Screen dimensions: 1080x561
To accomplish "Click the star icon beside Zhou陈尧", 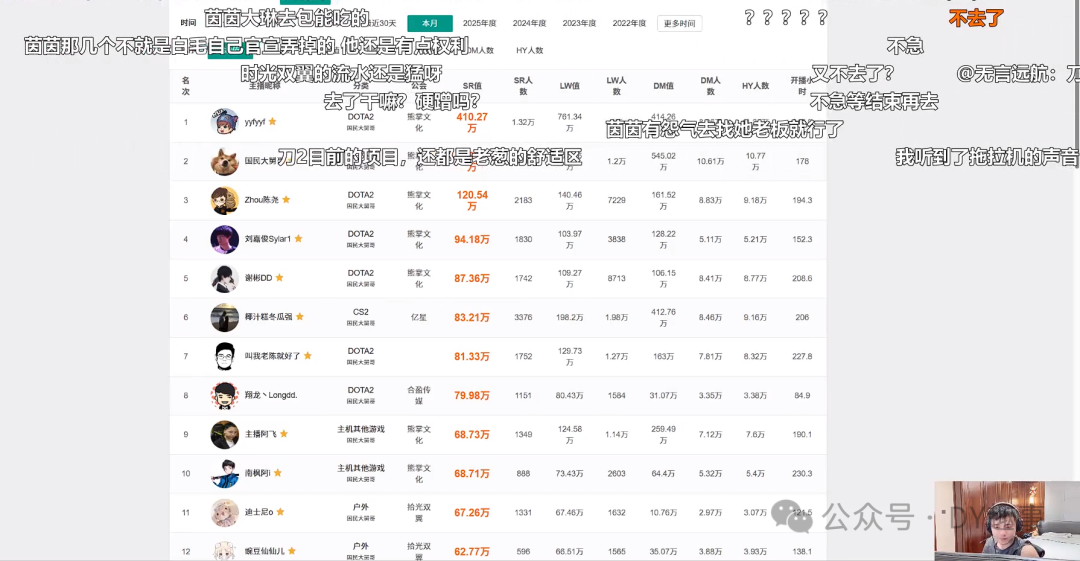I will point(287,199).
